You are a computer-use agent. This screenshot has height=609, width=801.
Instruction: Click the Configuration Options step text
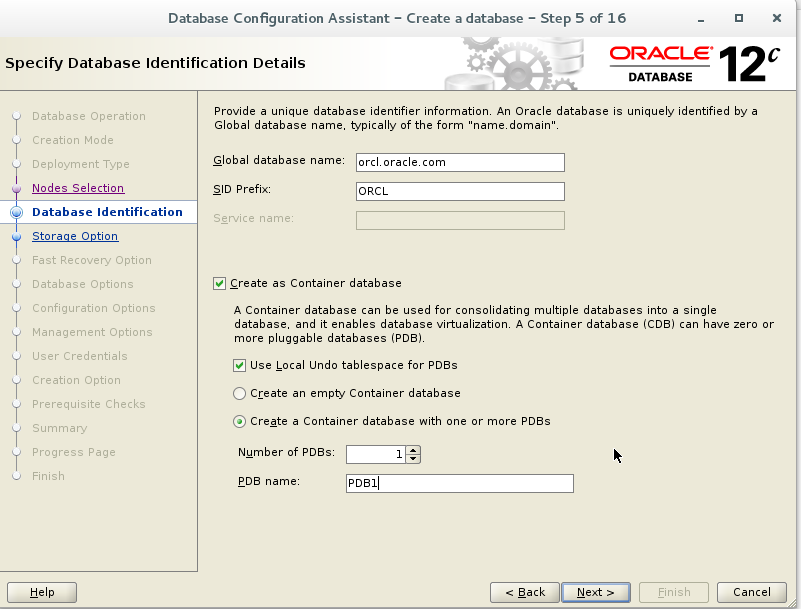point(93,308)
